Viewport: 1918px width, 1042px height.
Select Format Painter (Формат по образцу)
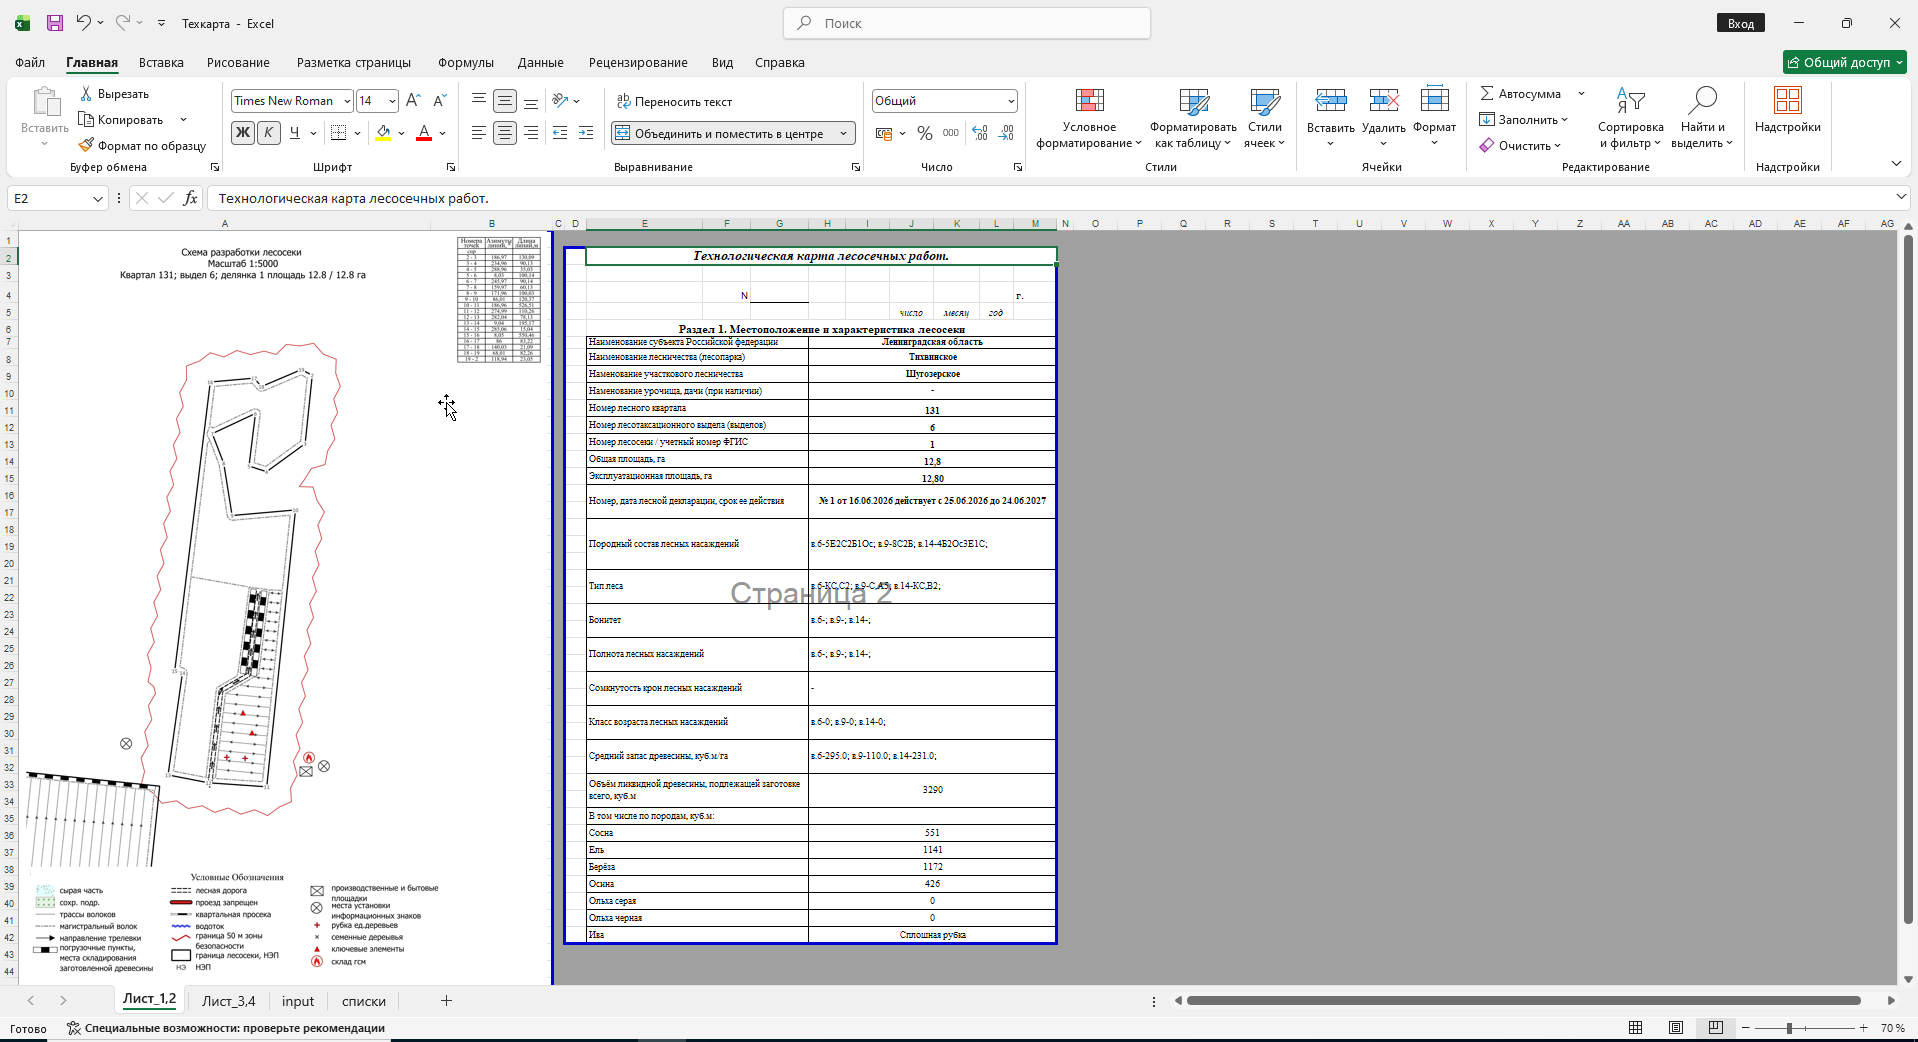click(142, 146)
